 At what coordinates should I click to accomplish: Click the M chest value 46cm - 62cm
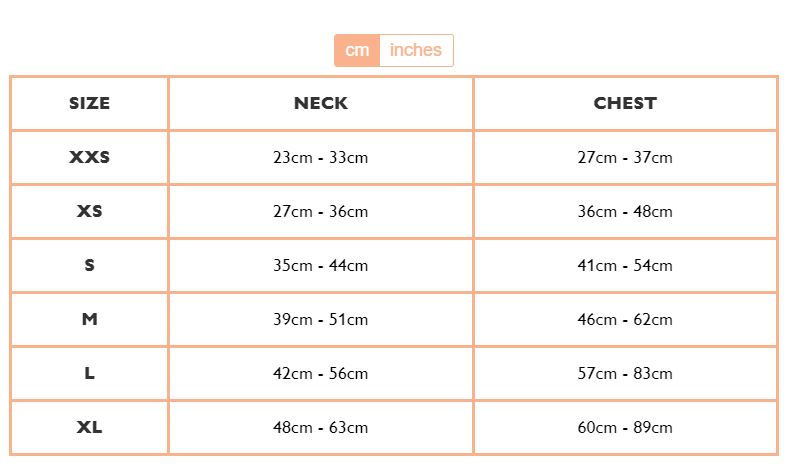625,320
